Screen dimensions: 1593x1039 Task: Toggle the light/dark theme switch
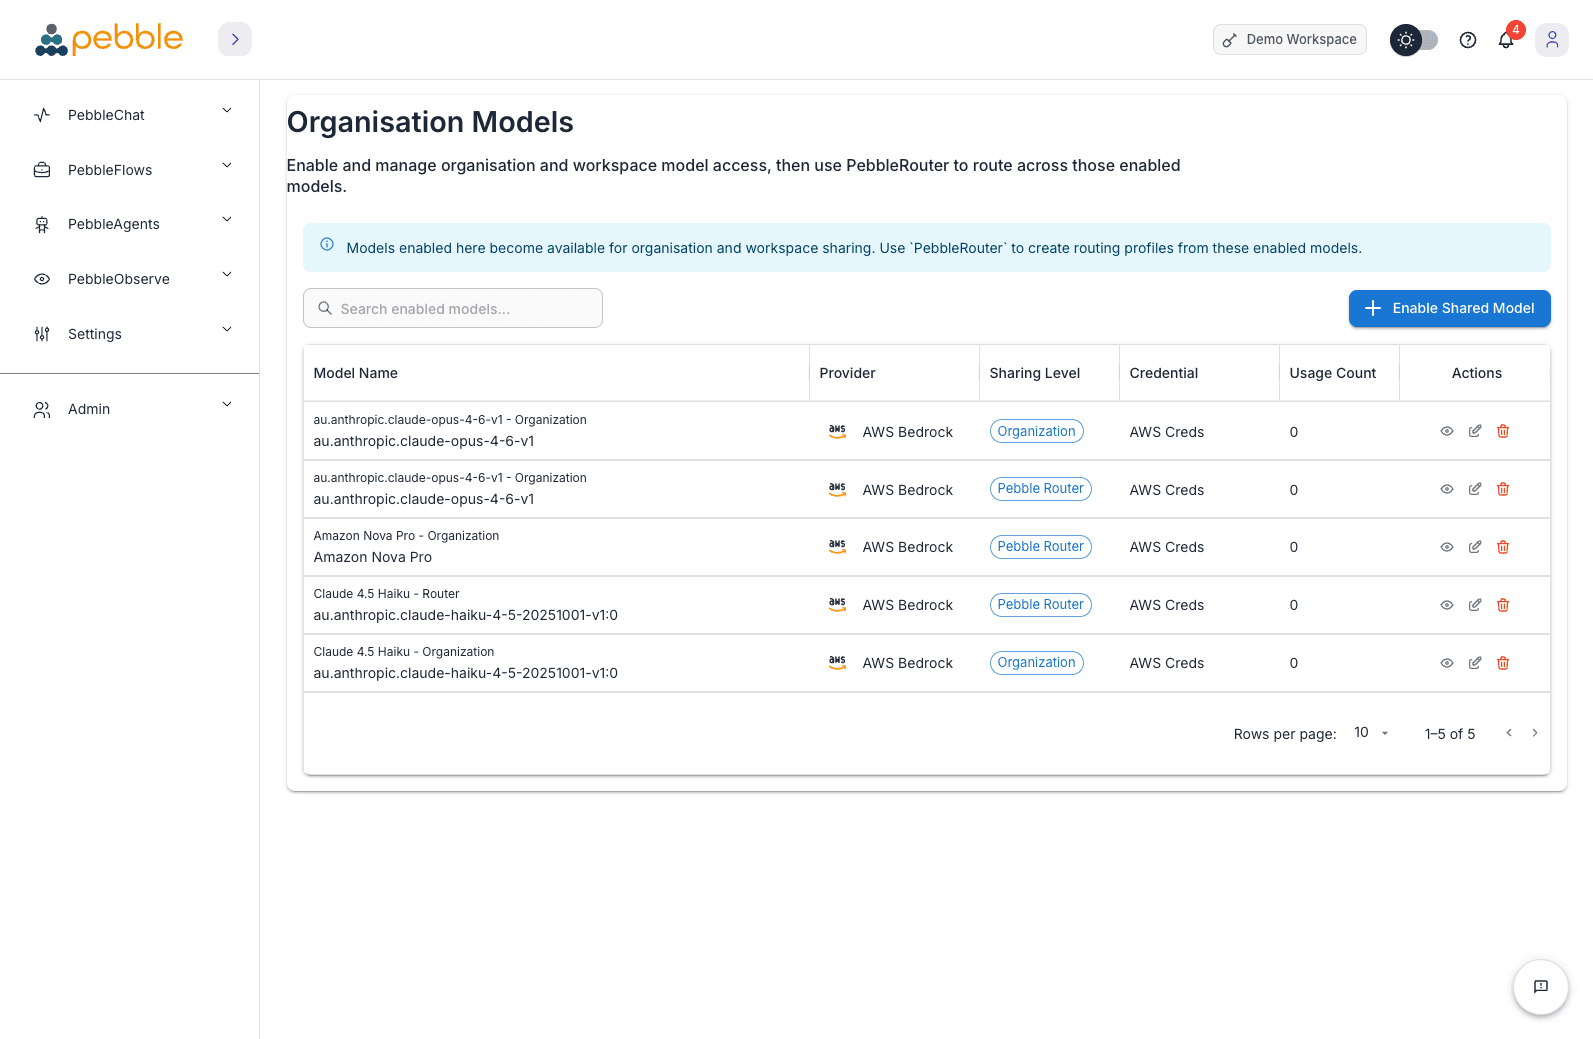[1414, 40]
